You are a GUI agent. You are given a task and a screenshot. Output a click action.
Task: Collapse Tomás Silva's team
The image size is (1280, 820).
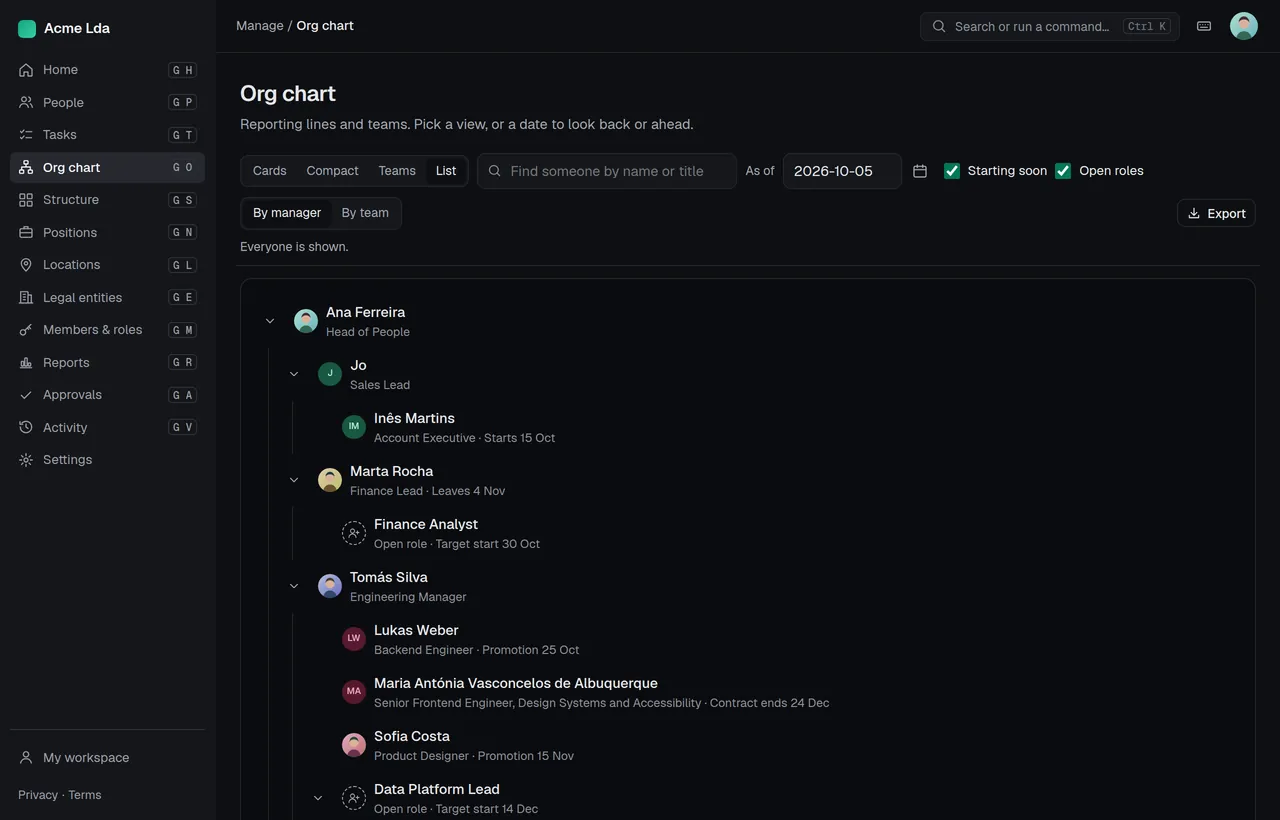click(294, 586)
